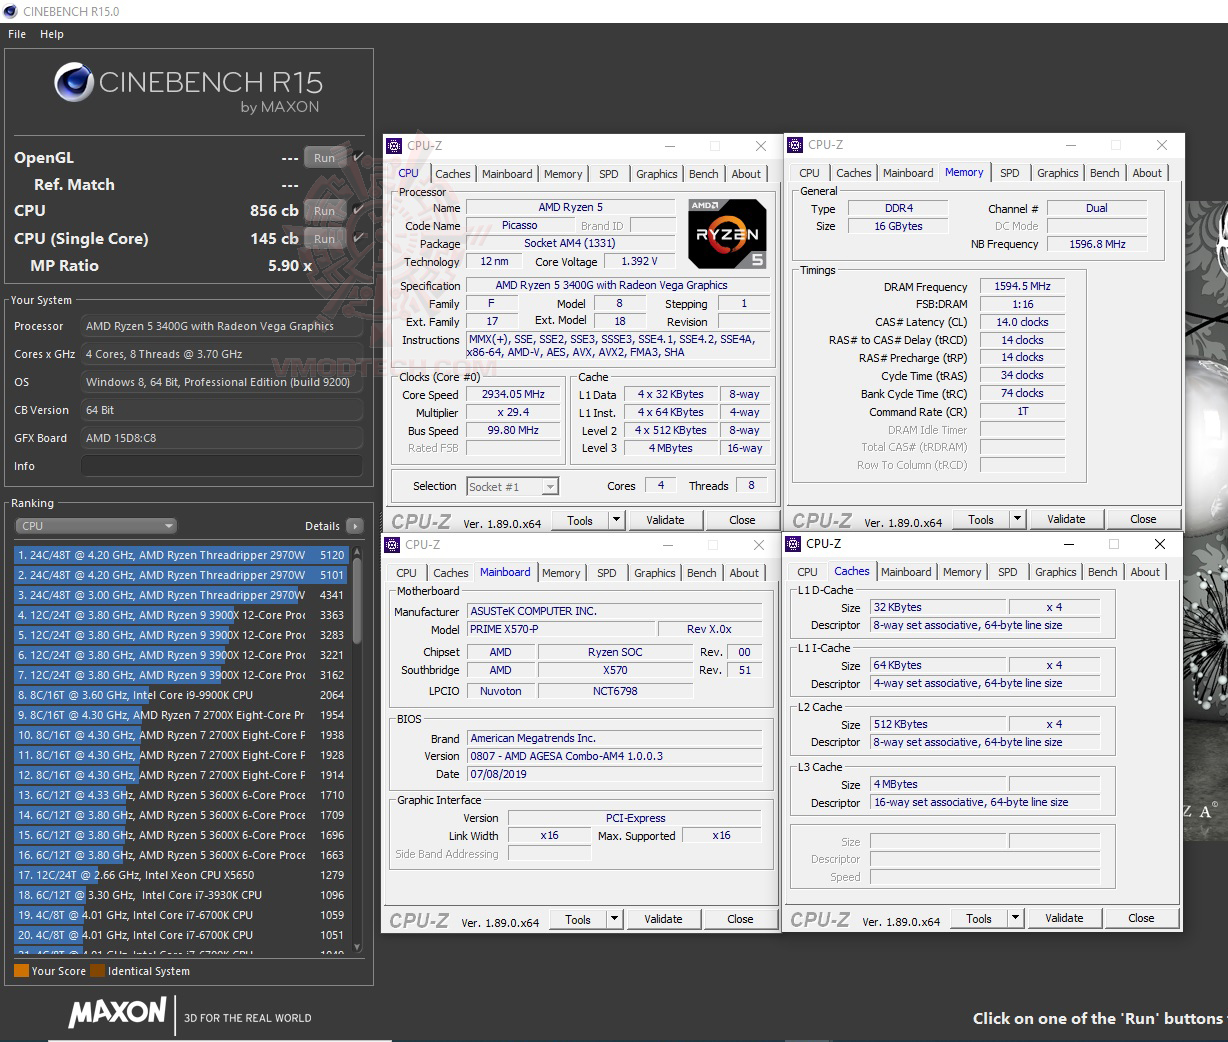This screenshot has height=1042, width=1228.
Task: Click the brown Identical System legend square
Action: (97, 970)
